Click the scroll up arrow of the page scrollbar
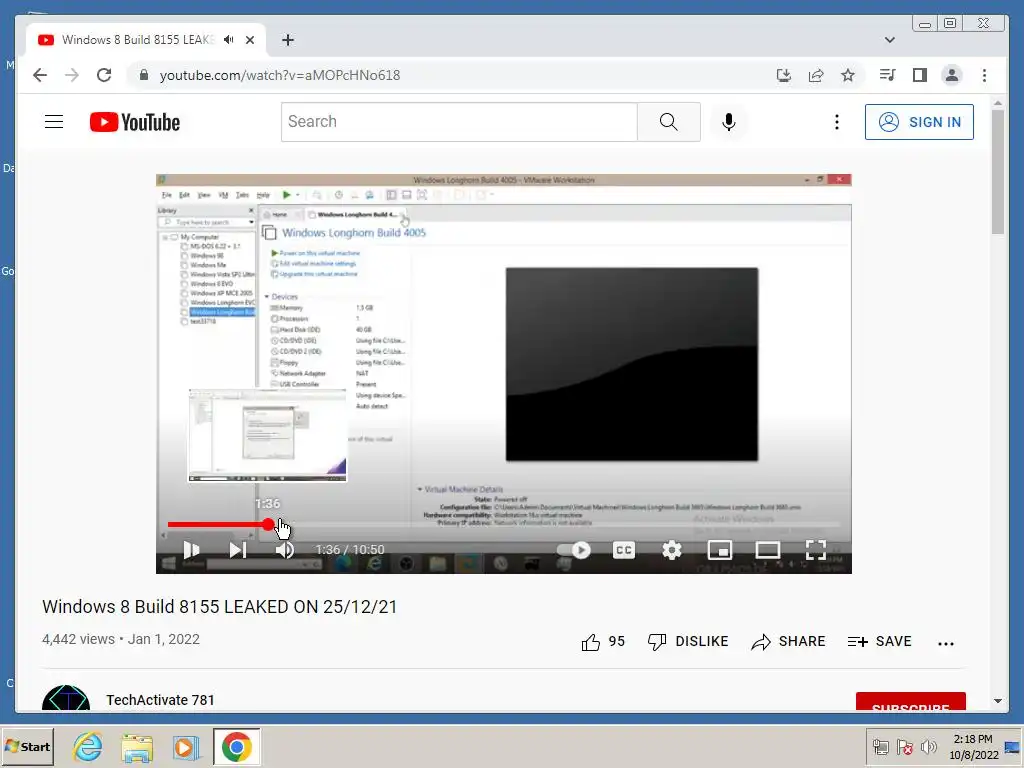The height and width of the screenshot is (768, 1024). coord(998,103)
